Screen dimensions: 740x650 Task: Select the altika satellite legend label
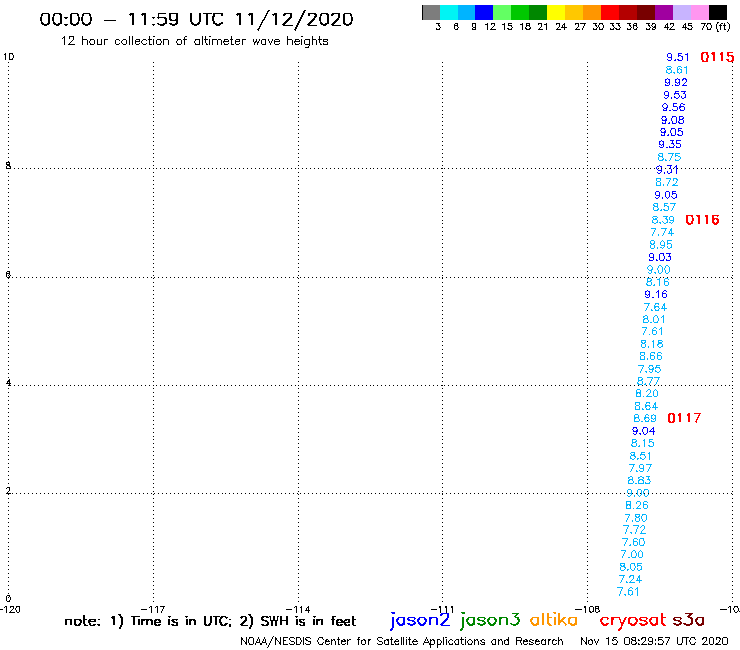pyautogui.click(x=554, y=620)
